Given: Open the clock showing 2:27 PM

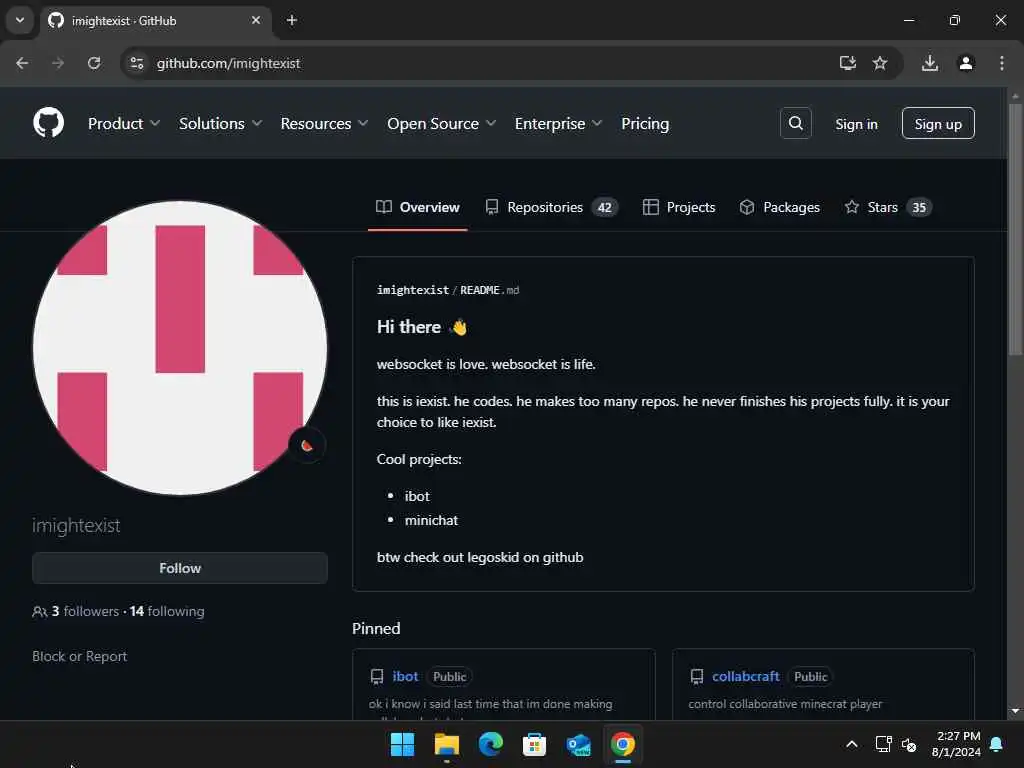Looking at the screenshot, I should [956, 744].
